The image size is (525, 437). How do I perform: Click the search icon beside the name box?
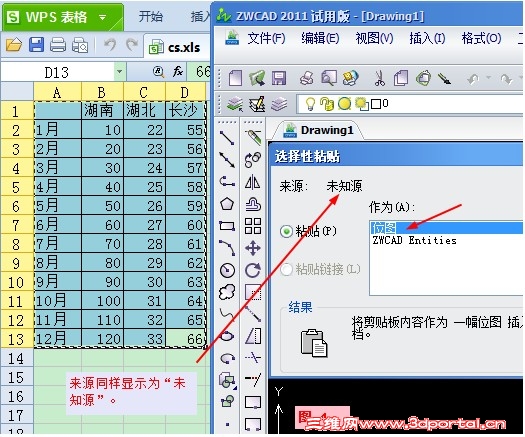(x=158, y=71)
